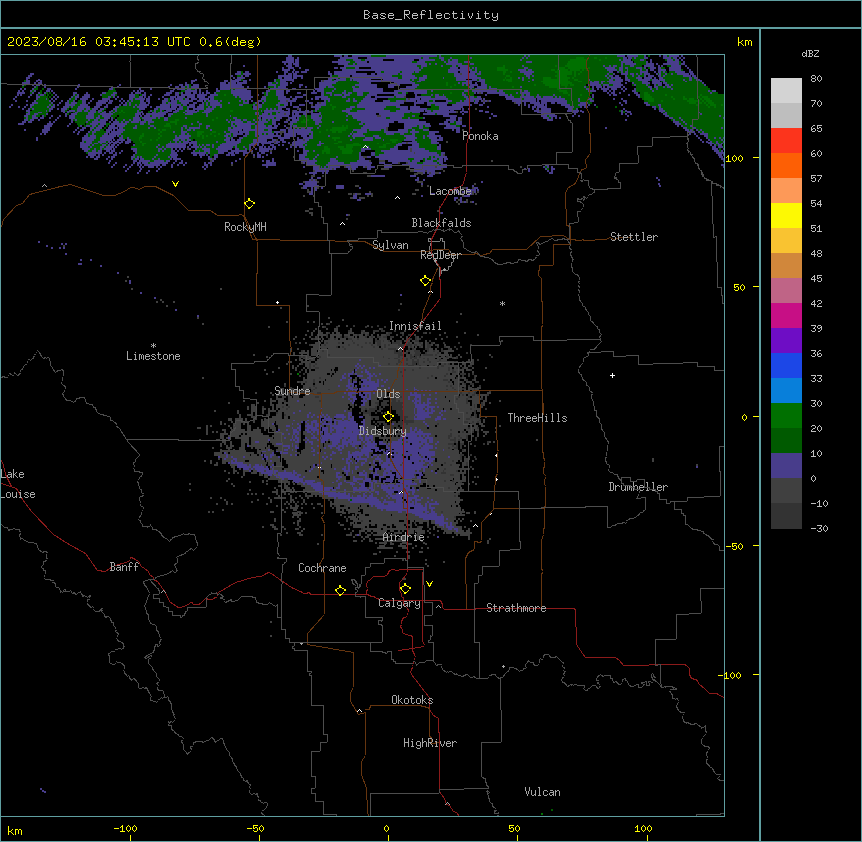This screenshot has height=842, width=862.
Task: Click the Blackfalds label
Action: click(x=441, y=223)
